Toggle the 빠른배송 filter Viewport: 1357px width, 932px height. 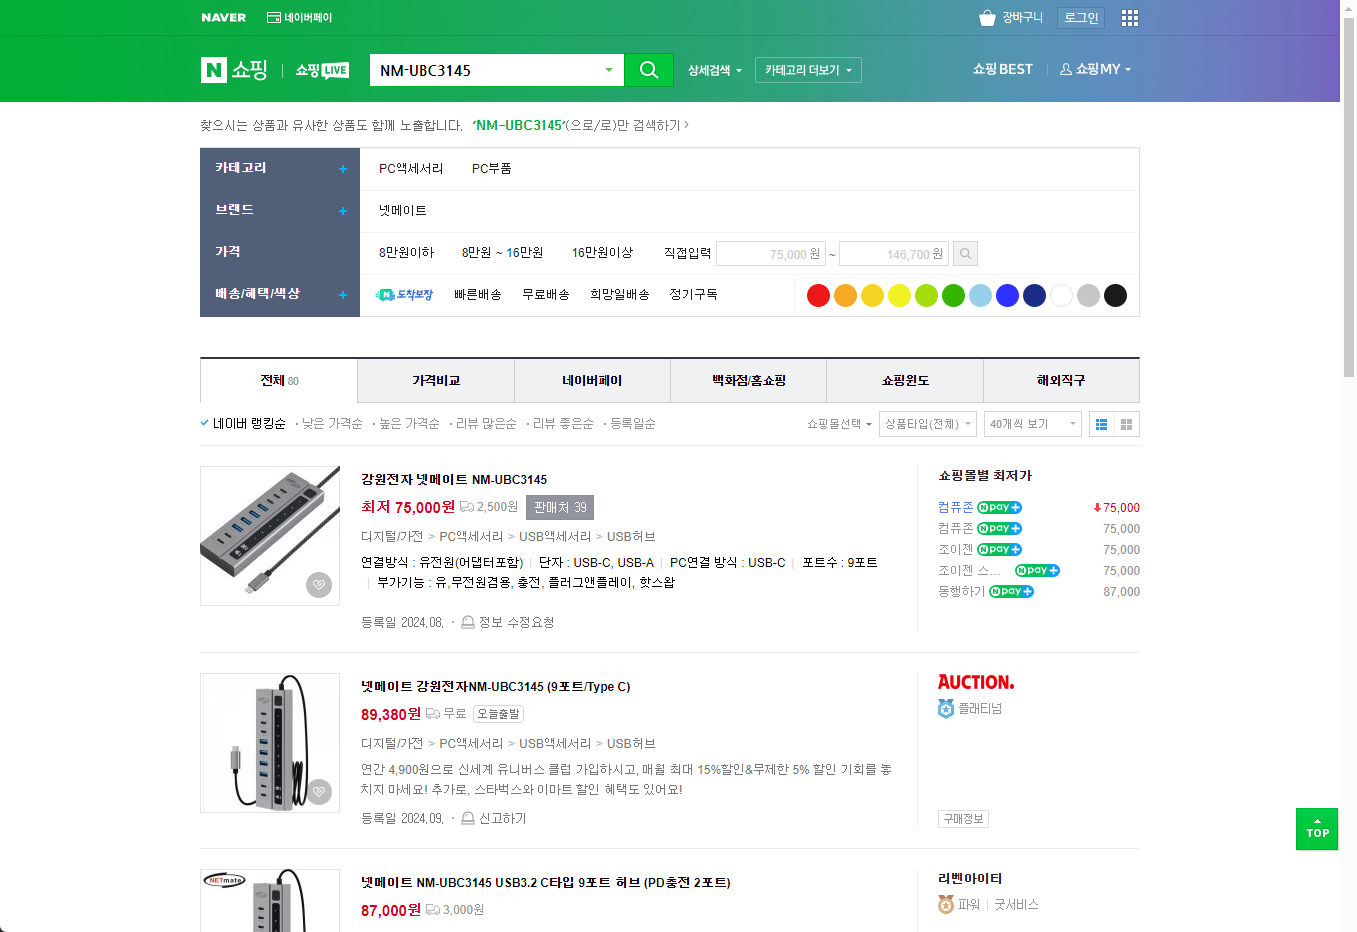pyautogui.click(x=478, y=295)
